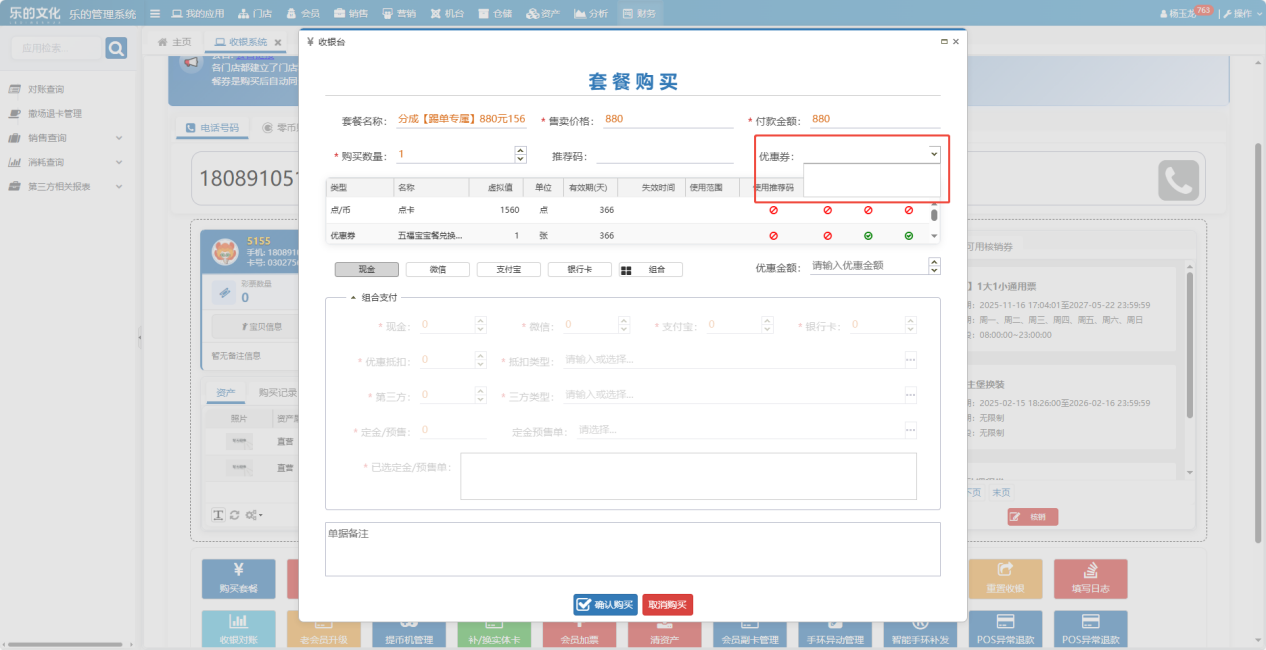Open the 财务 menu in top bar

[x=640, y=14]
